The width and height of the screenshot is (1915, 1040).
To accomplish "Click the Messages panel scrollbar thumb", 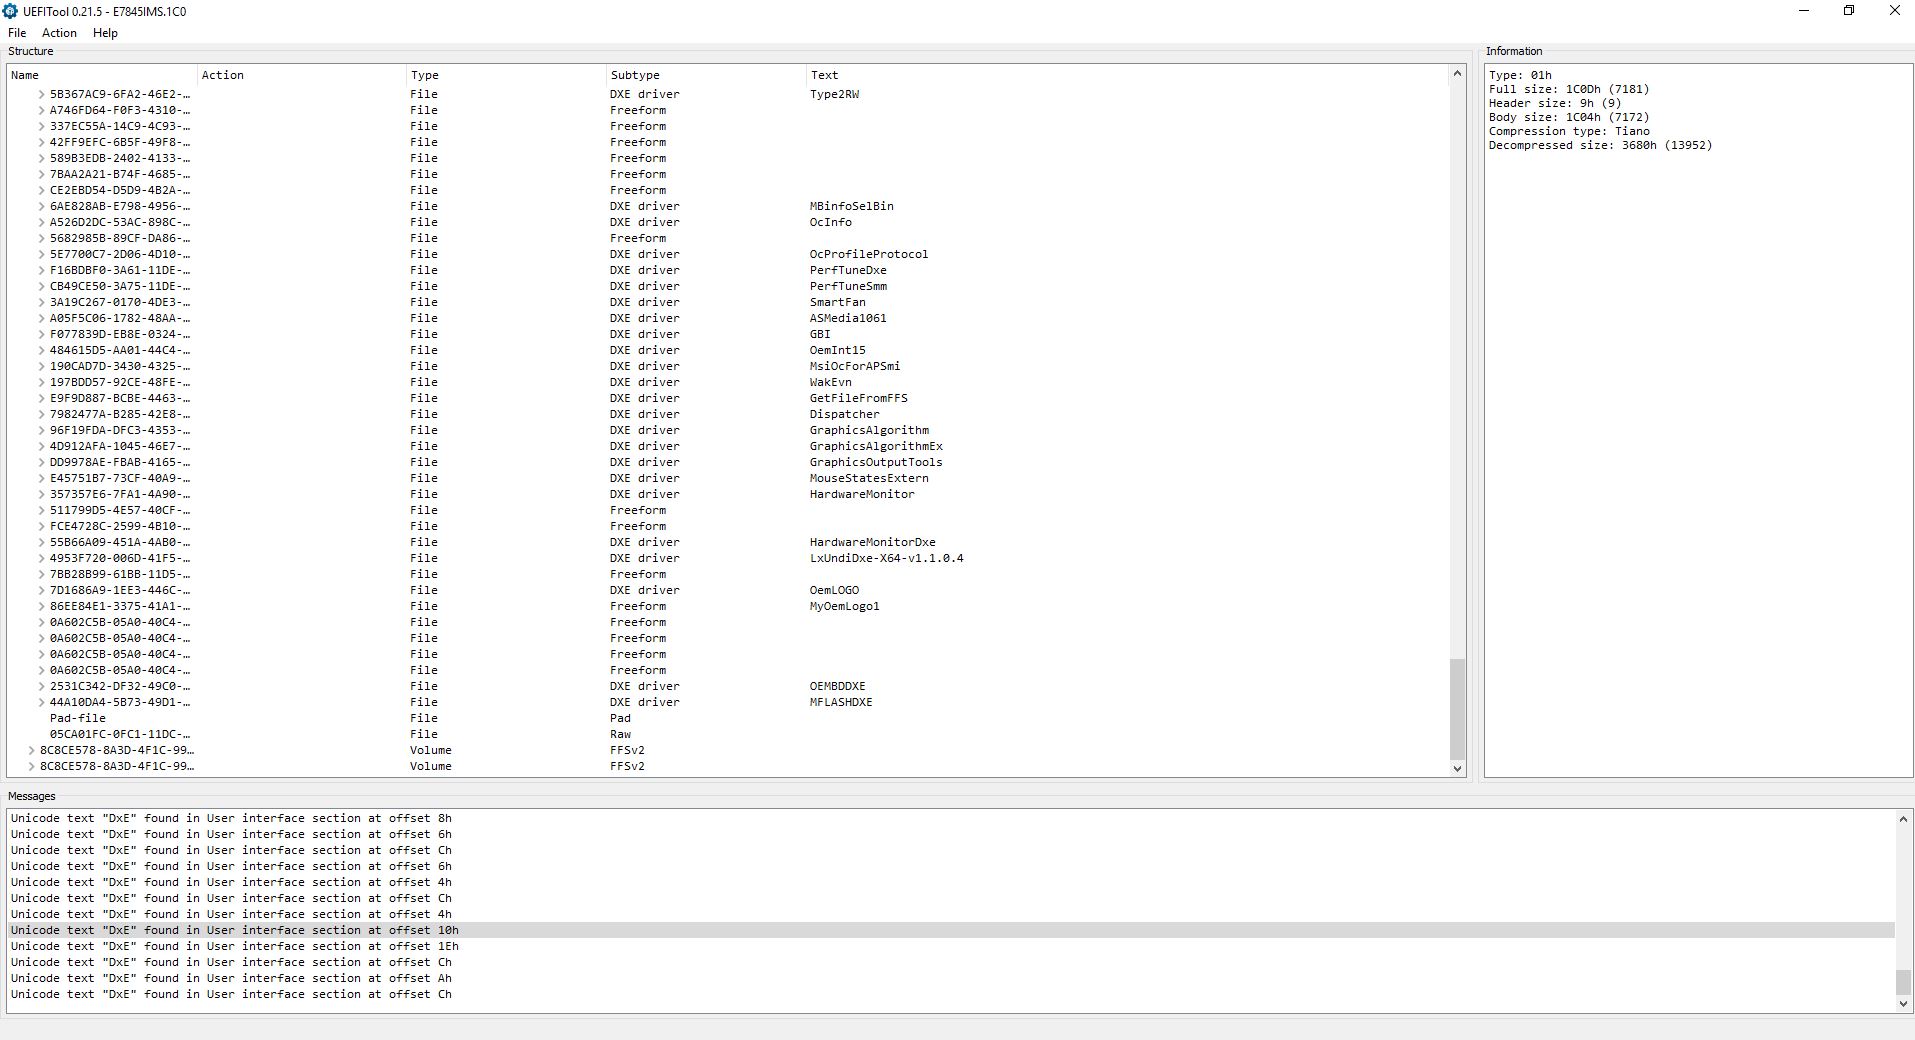I will pos(1903,982).
